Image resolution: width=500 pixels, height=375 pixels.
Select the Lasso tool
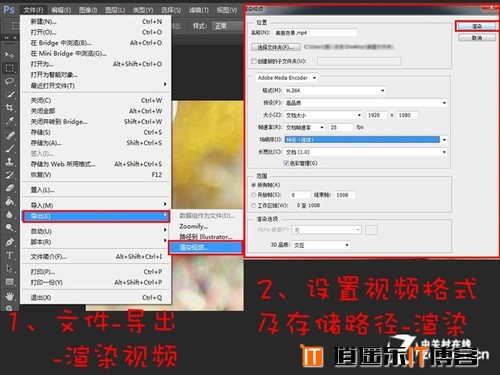tap(9, 81)
